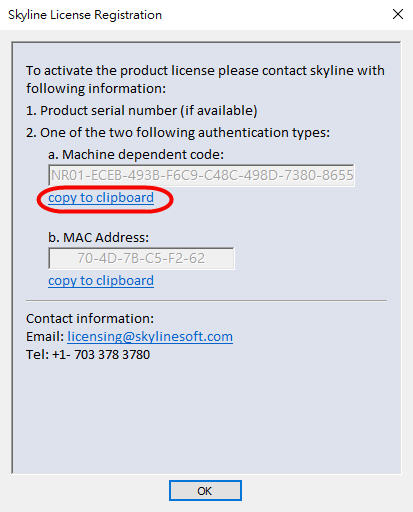The width and height of the screenshot is (413, 512).
Task: Click the horizontal separator above Contact information
Action: tap(207, 300)
